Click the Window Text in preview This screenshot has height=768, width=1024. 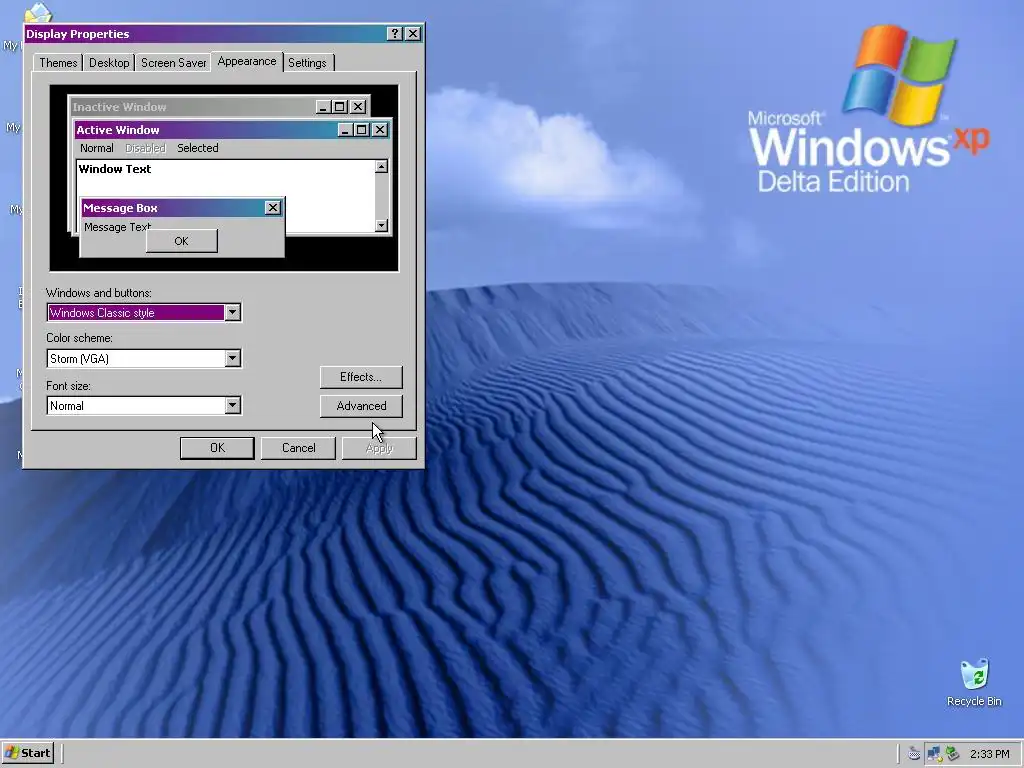pos(115,169)
